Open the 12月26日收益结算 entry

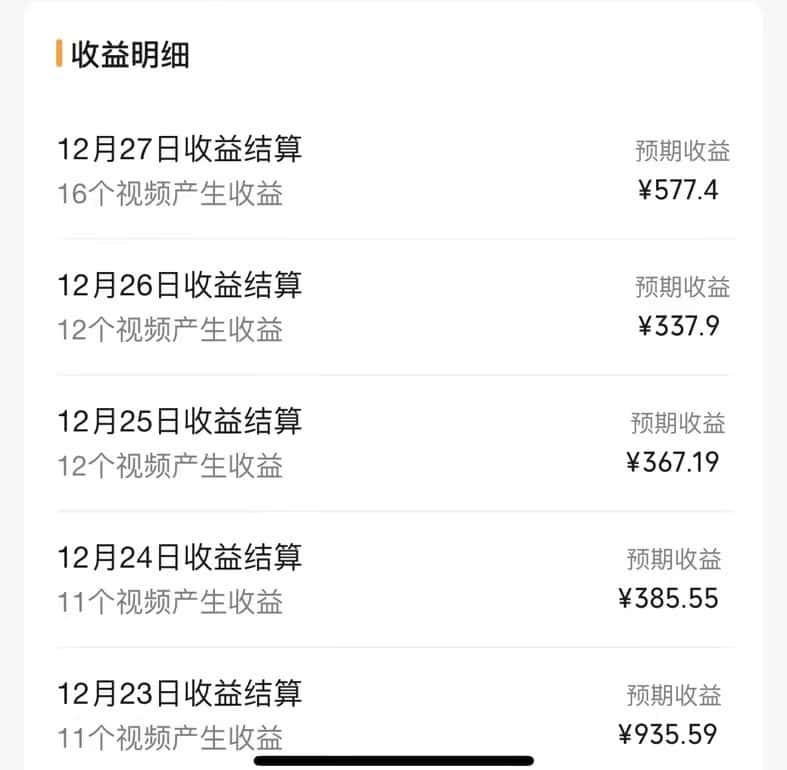(x=180, y=285)
